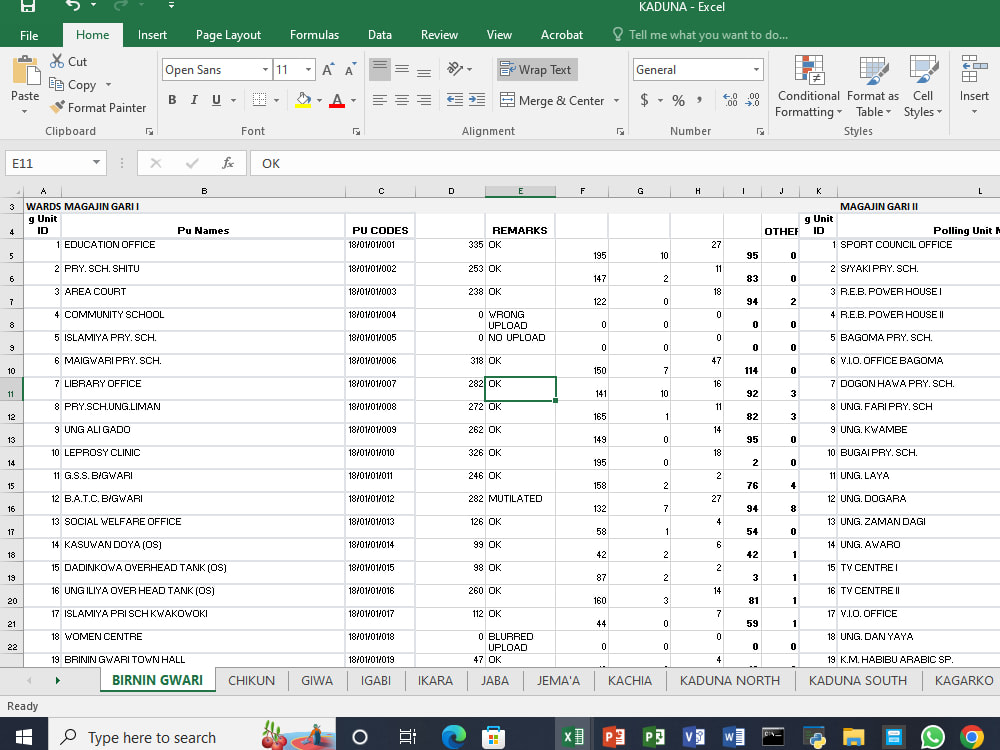Screen dimensions: 1000x750
Task: Click the Paste clipboard icon
Action: 26,70
